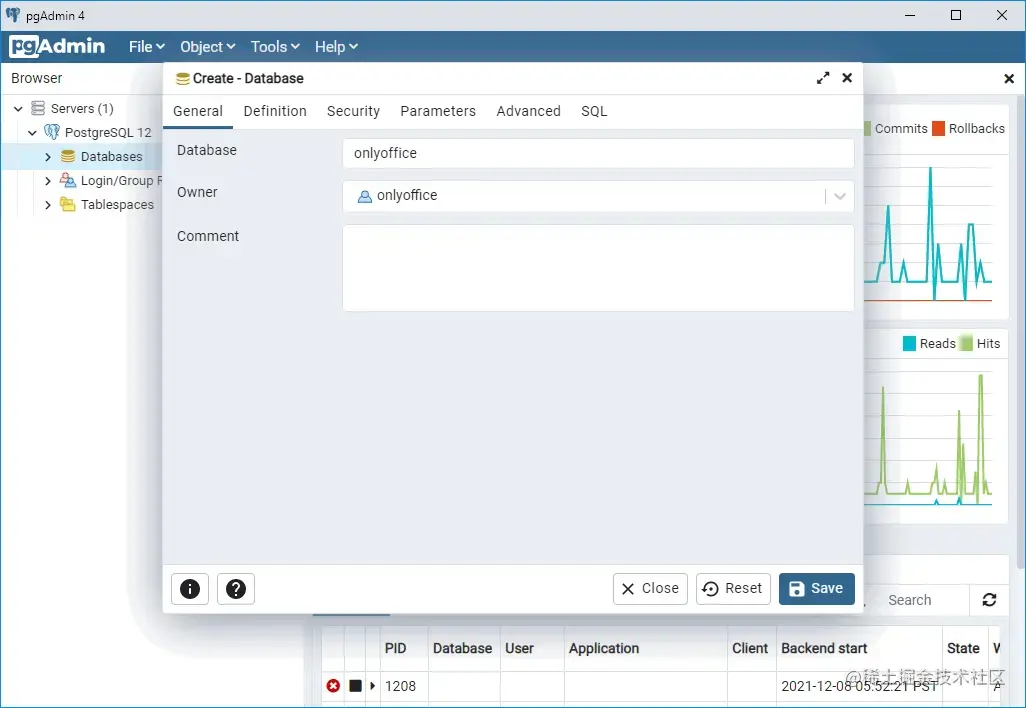The image size is (1026, 708).
Task: Click the Application column header
Action: click(x=604, y=648)
